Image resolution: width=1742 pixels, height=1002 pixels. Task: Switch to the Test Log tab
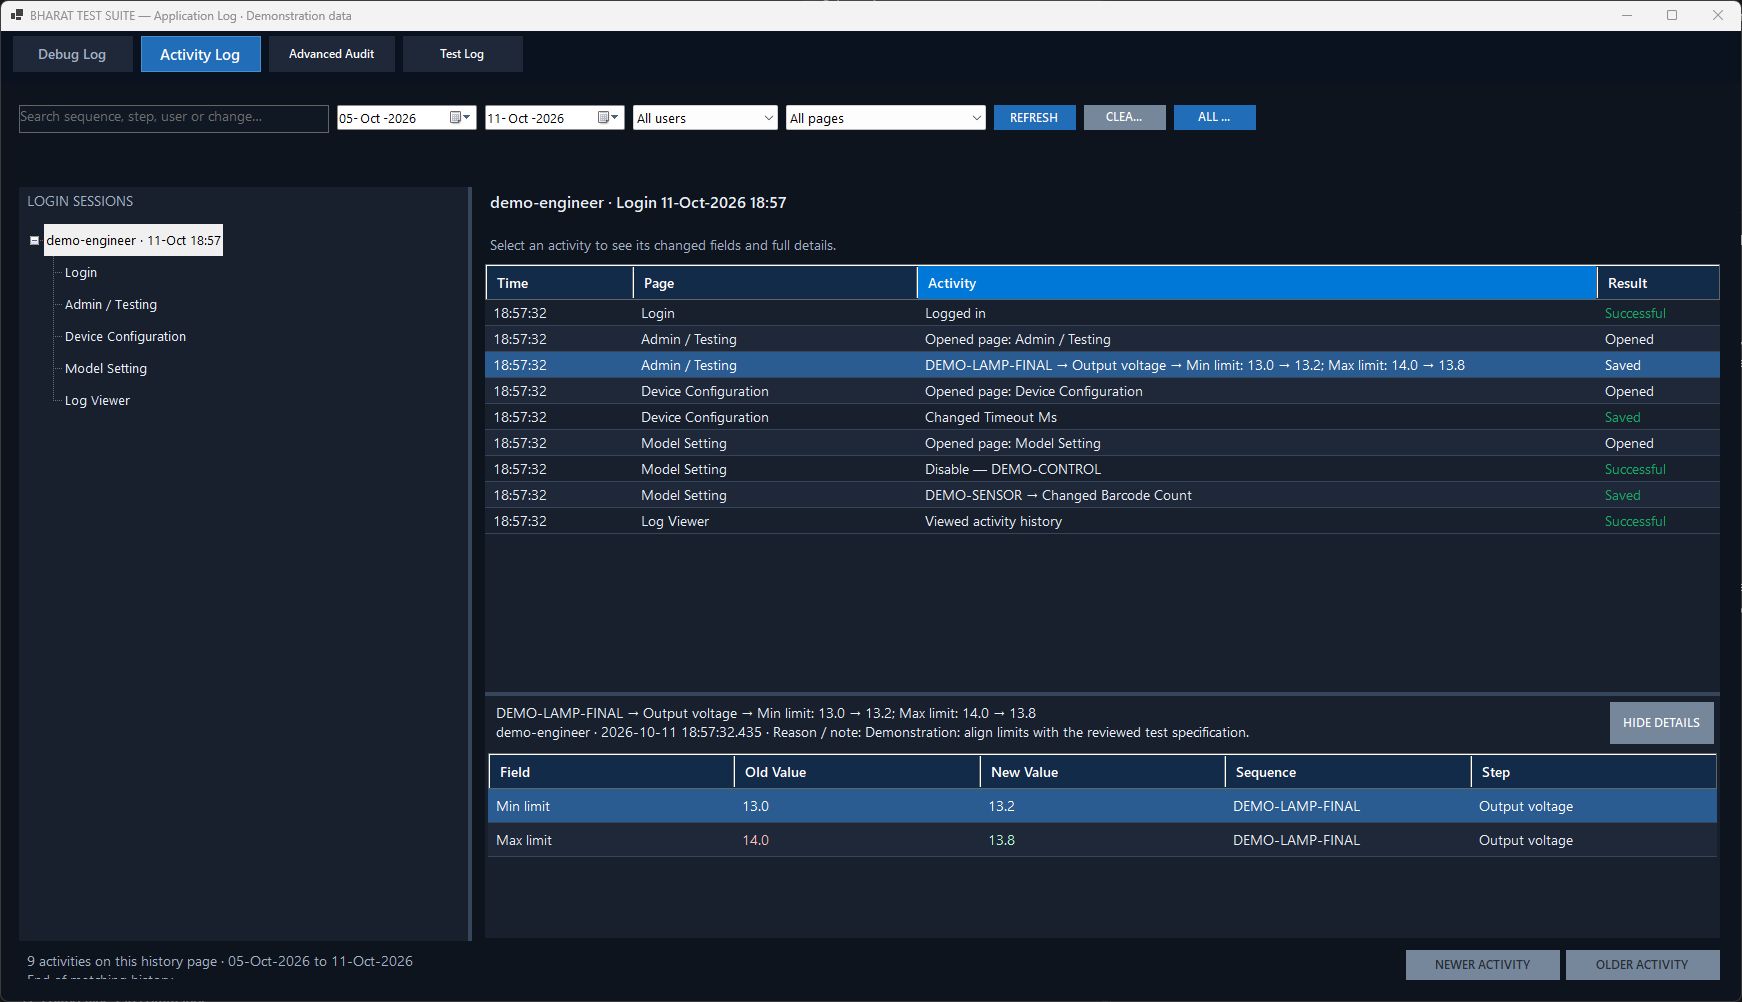[x=462, y=54]
